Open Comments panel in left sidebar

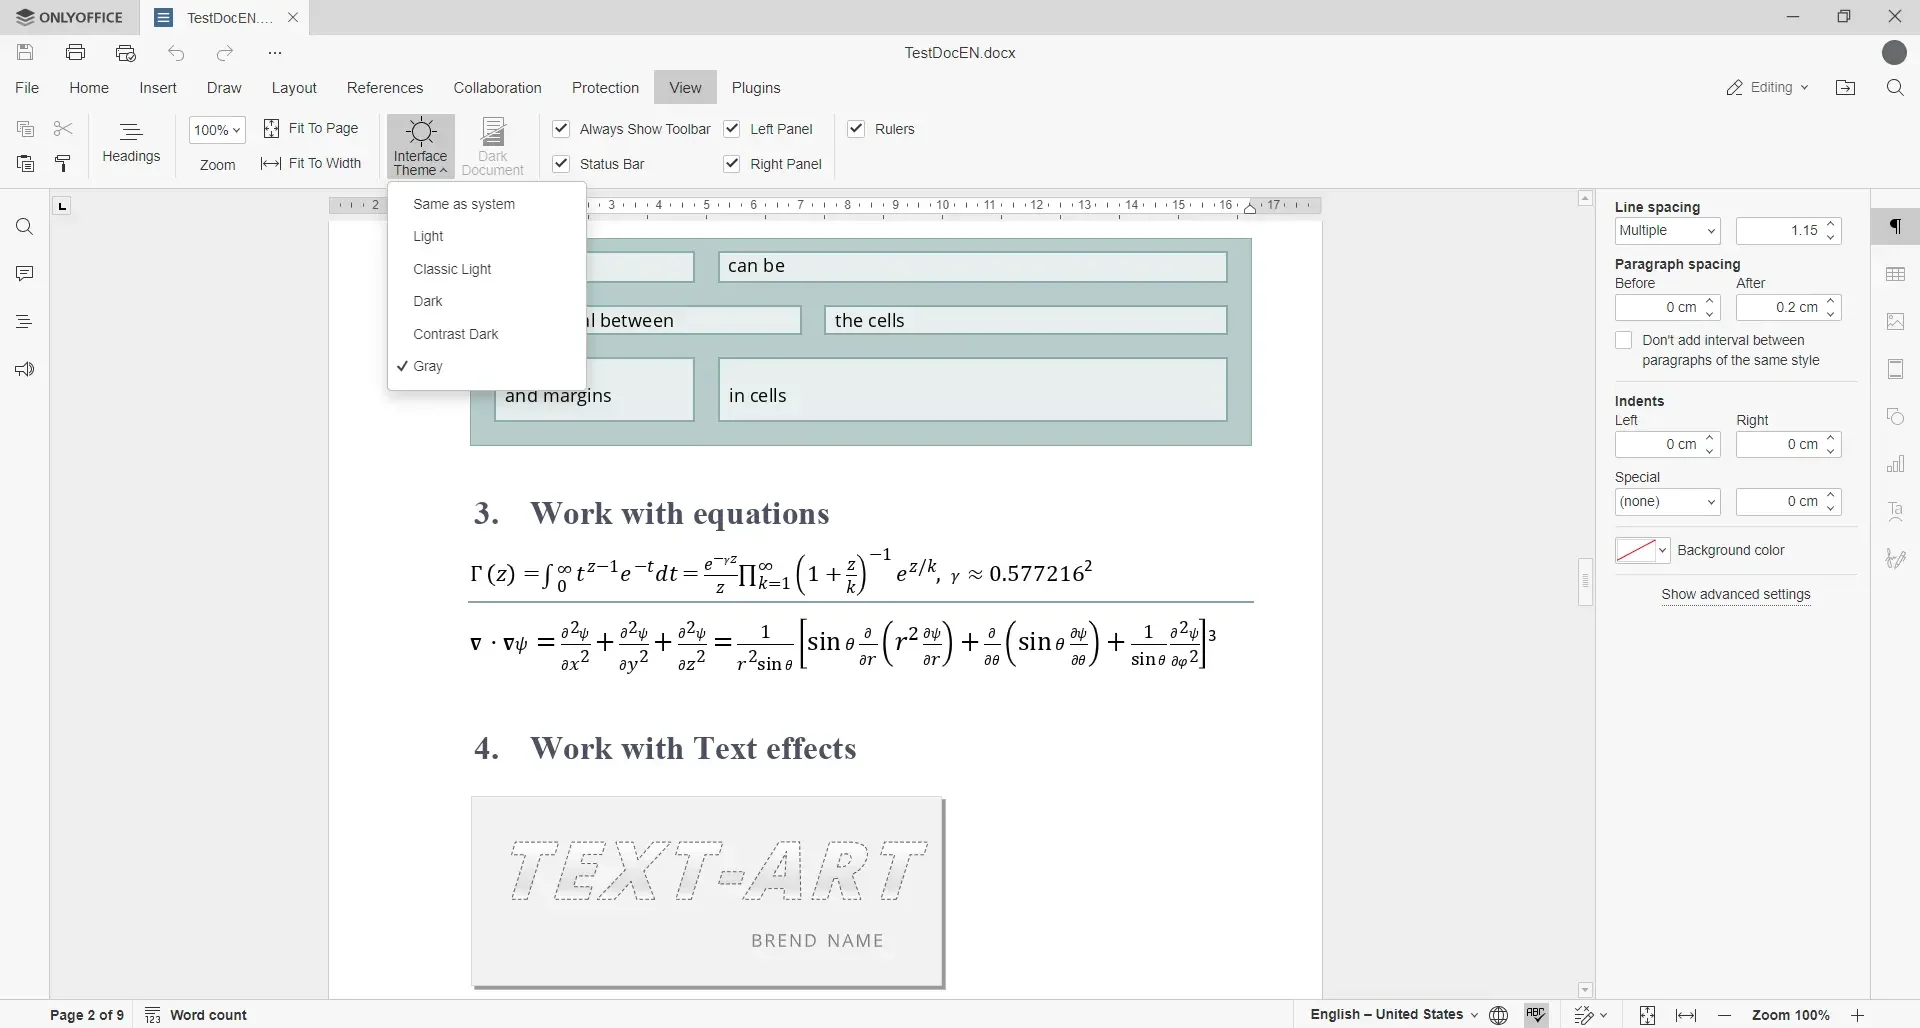pyautogui.click(x=25, y=274)
